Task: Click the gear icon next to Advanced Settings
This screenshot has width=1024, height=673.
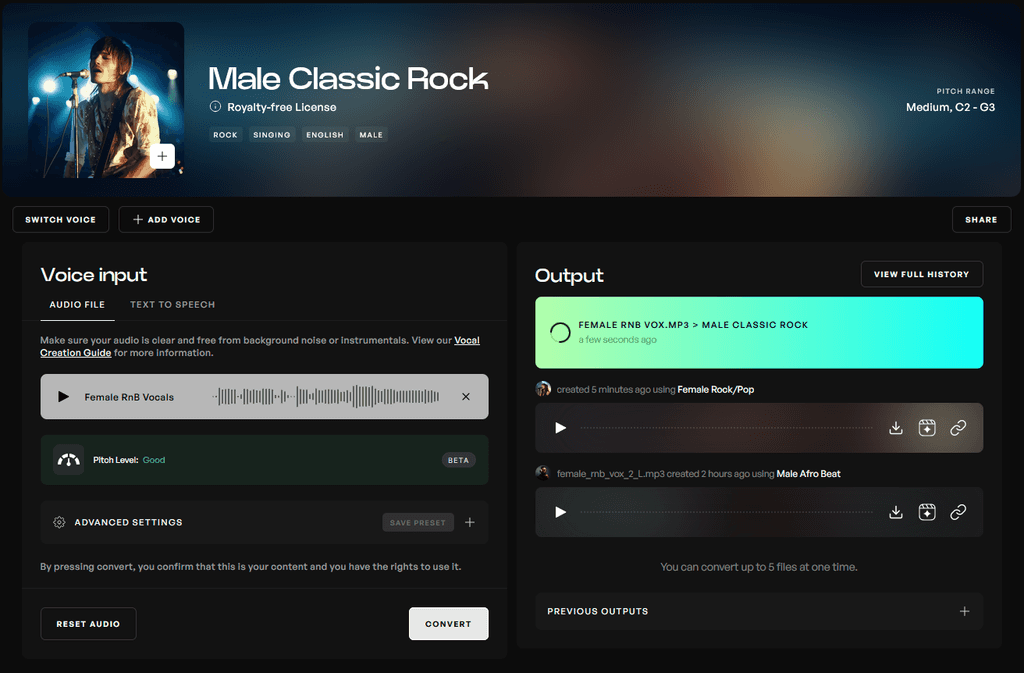Action: (57, 522)
